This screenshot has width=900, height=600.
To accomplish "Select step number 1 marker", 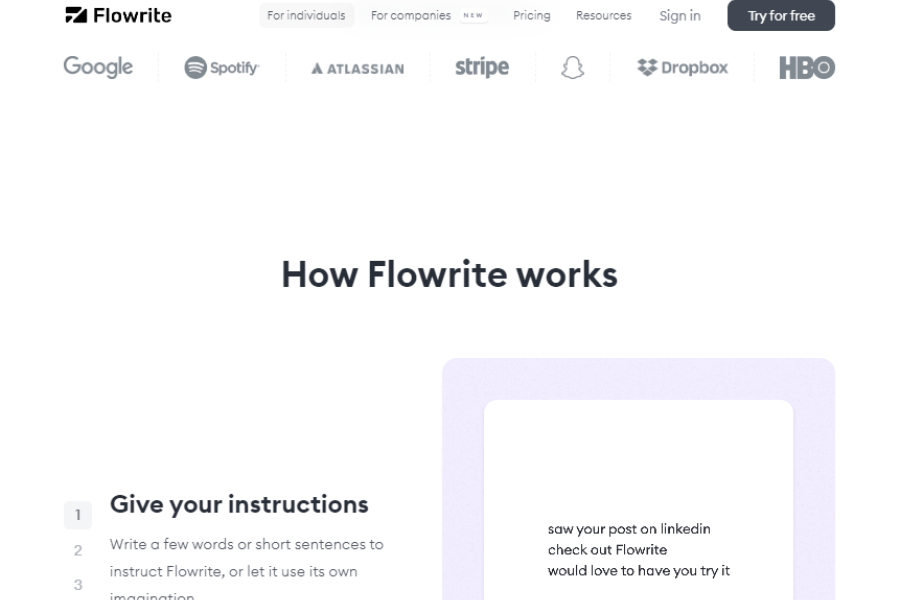I will 78,515.
